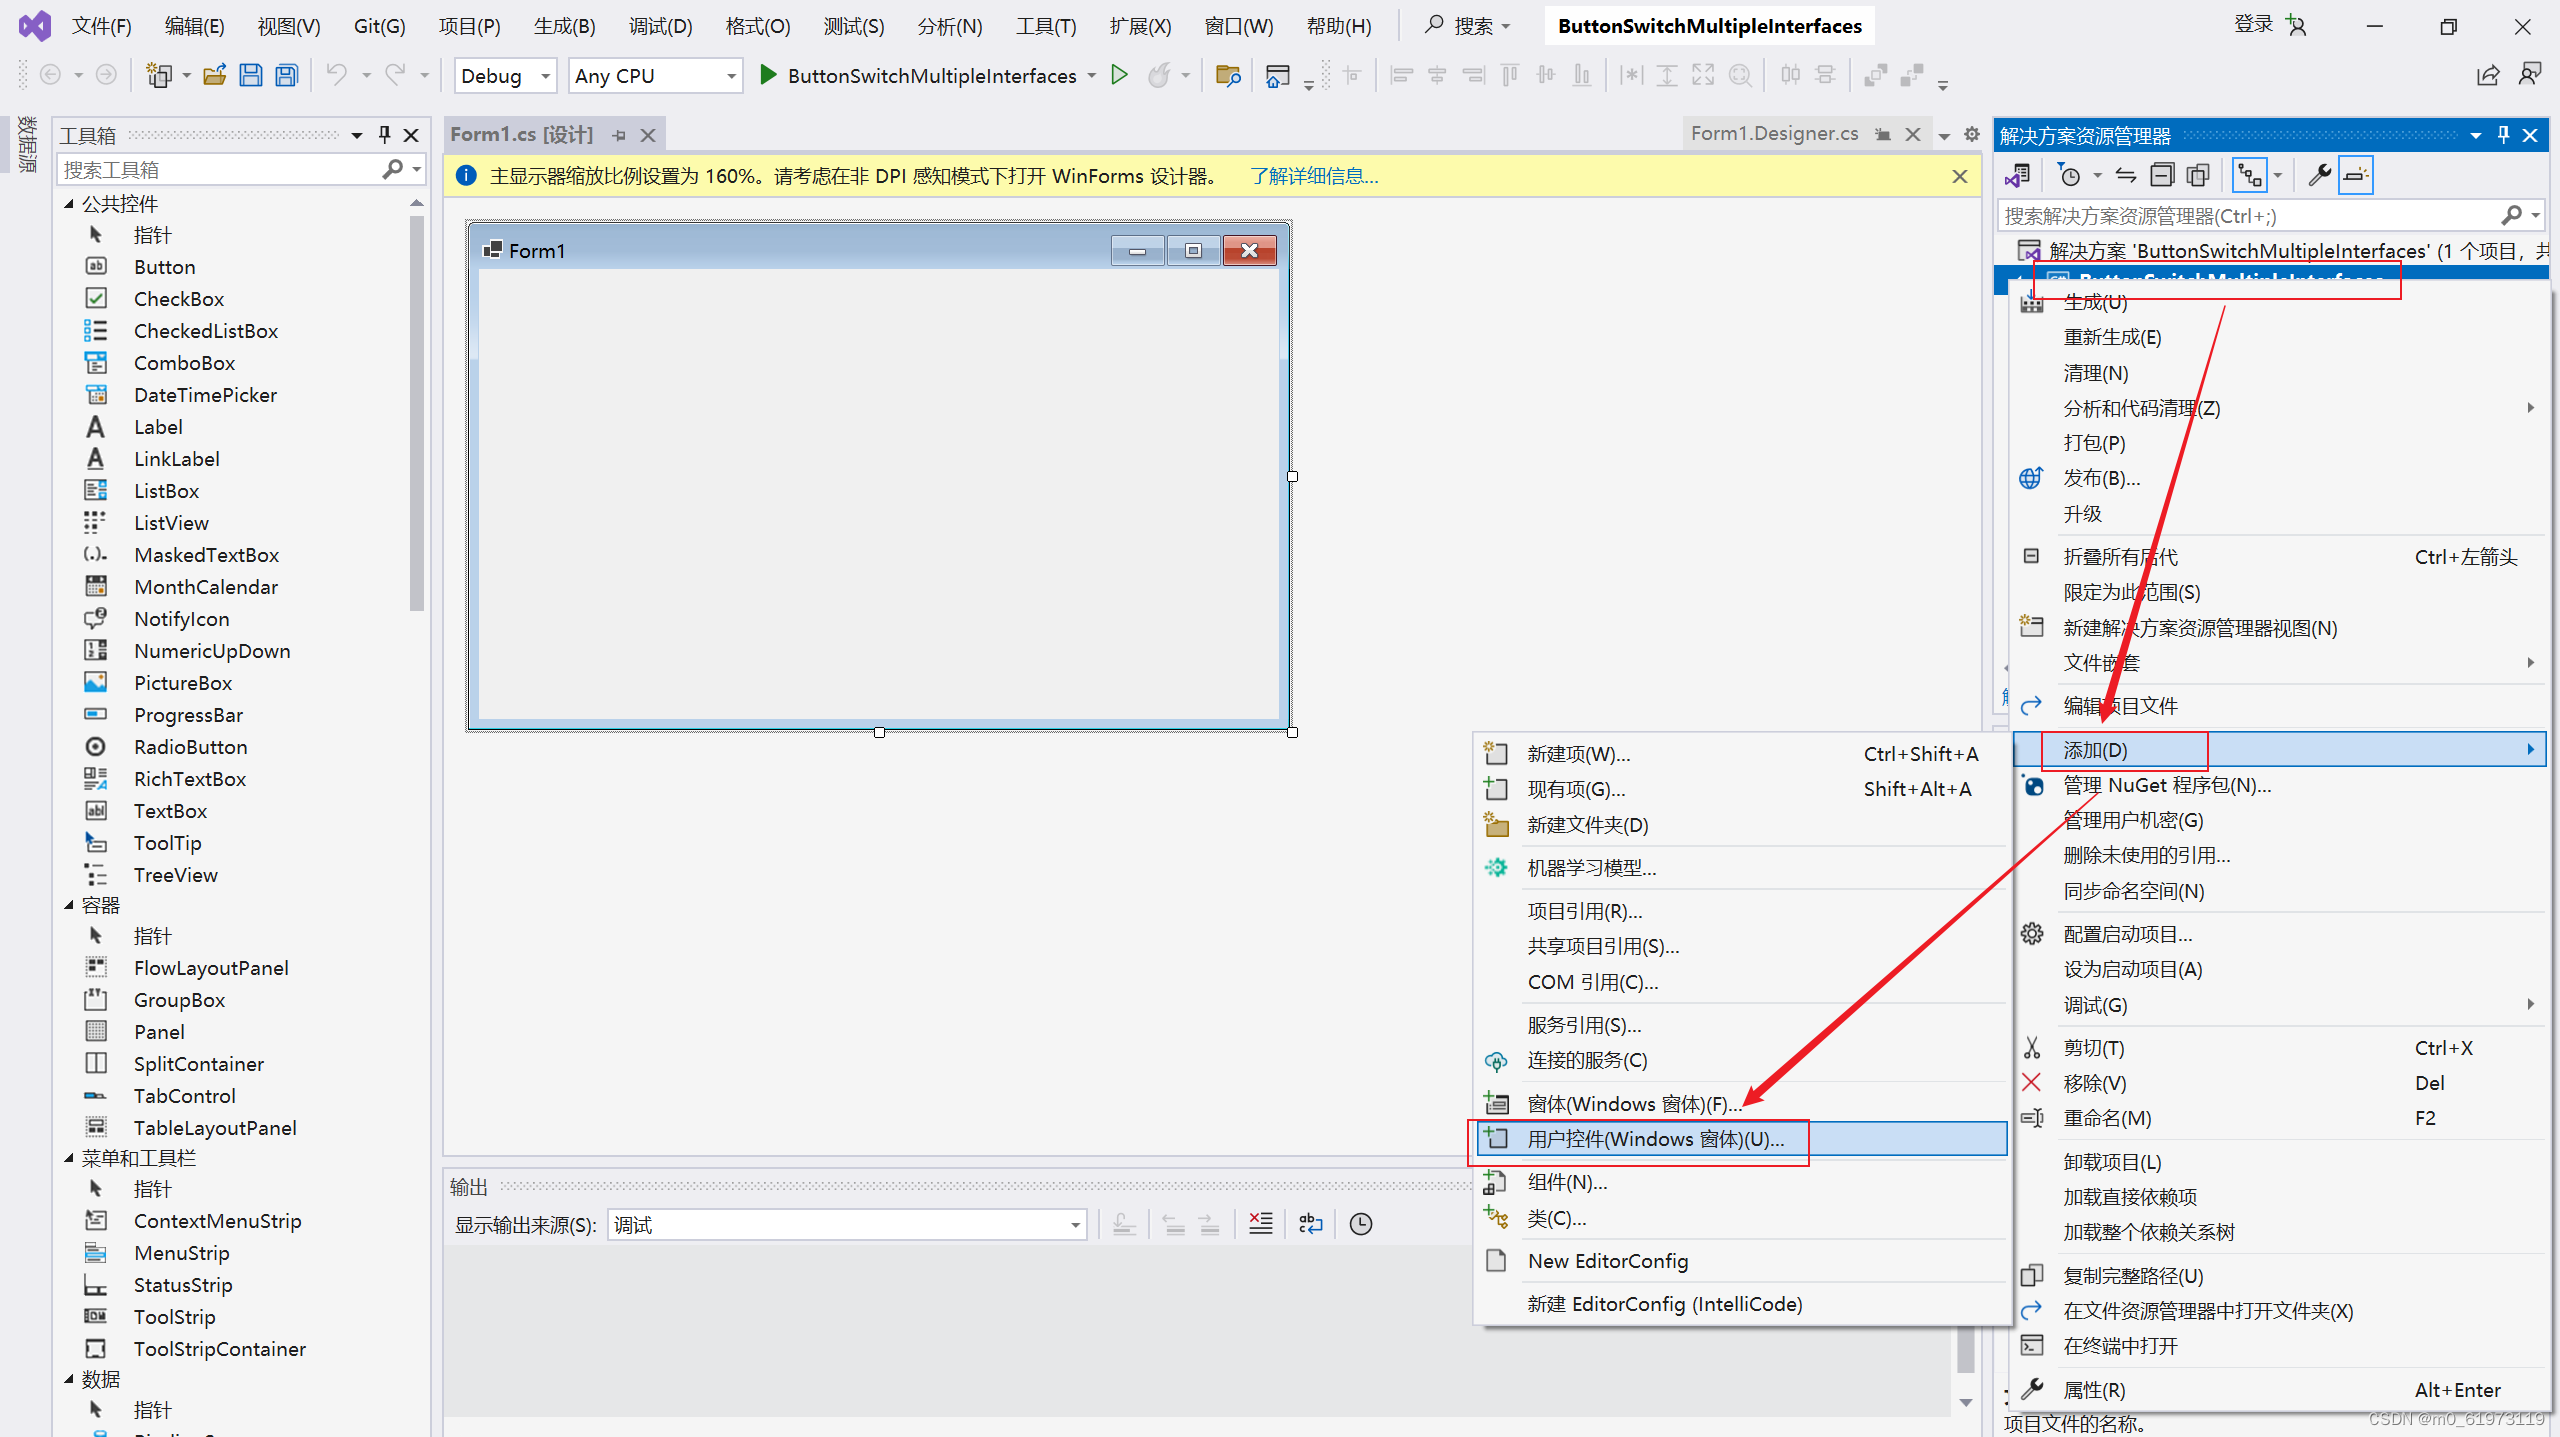2560x1437 pixels.
Task: Toggle the nested file view in Solution Explorer
Action: tap(2250, 174)
